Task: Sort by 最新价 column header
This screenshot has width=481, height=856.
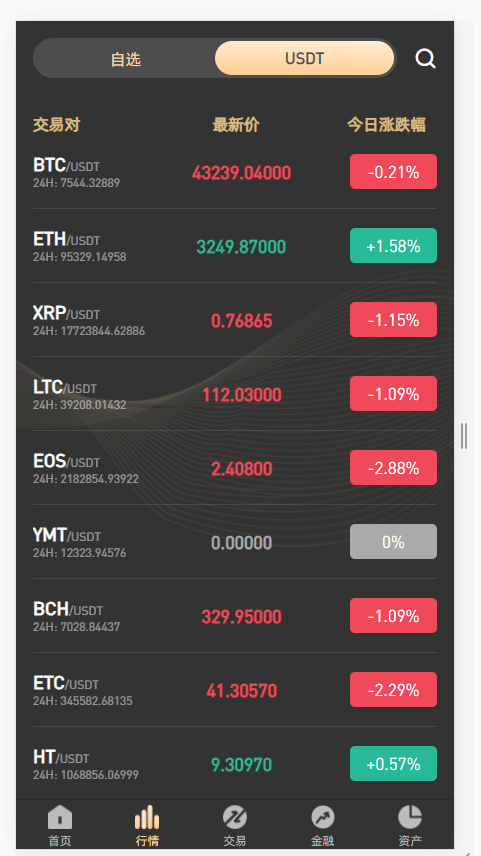Action: coord(236,125)
